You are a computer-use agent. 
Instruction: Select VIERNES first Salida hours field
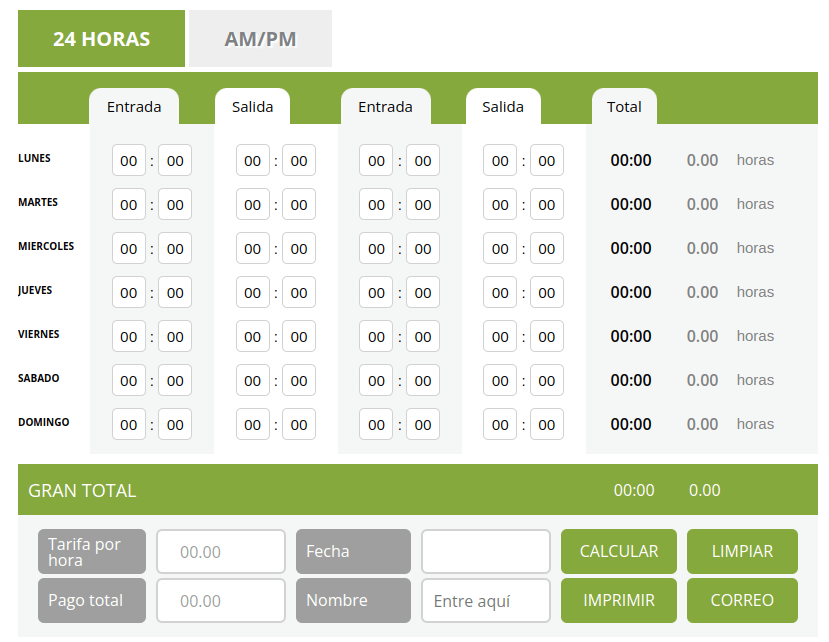click(252, 336)
